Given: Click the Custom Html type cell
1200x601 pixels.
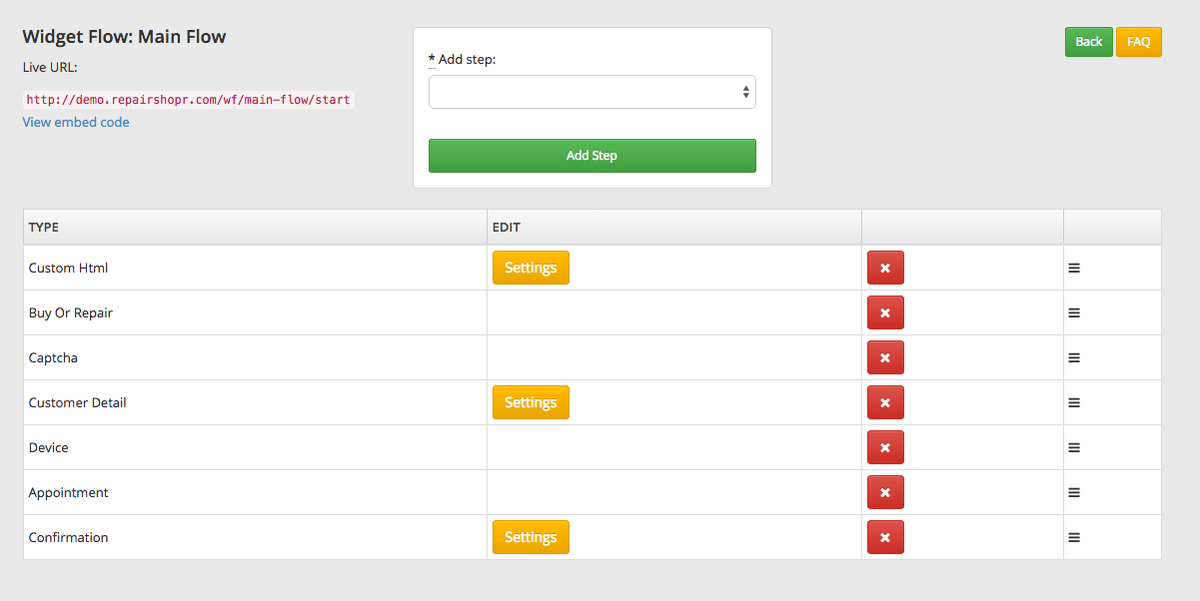Looking at the screenshot, I should pos(255,268).
